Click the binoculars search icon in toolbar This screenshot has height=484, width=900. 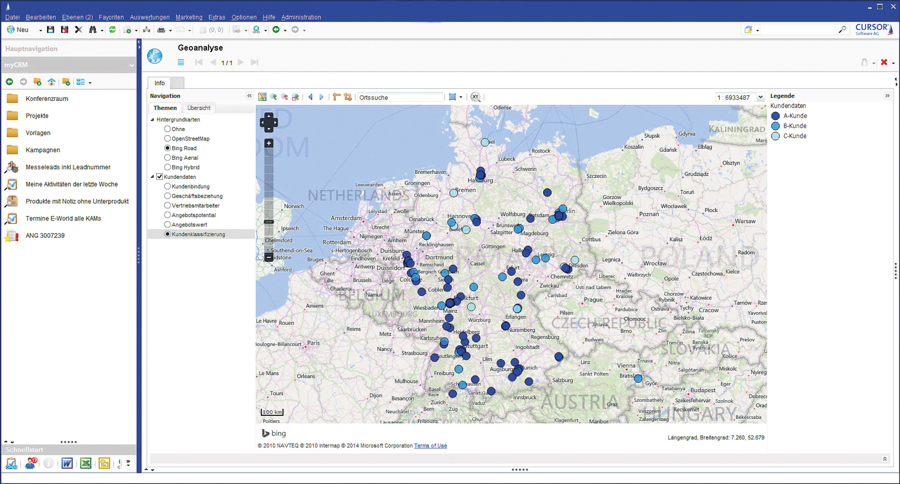93,30
